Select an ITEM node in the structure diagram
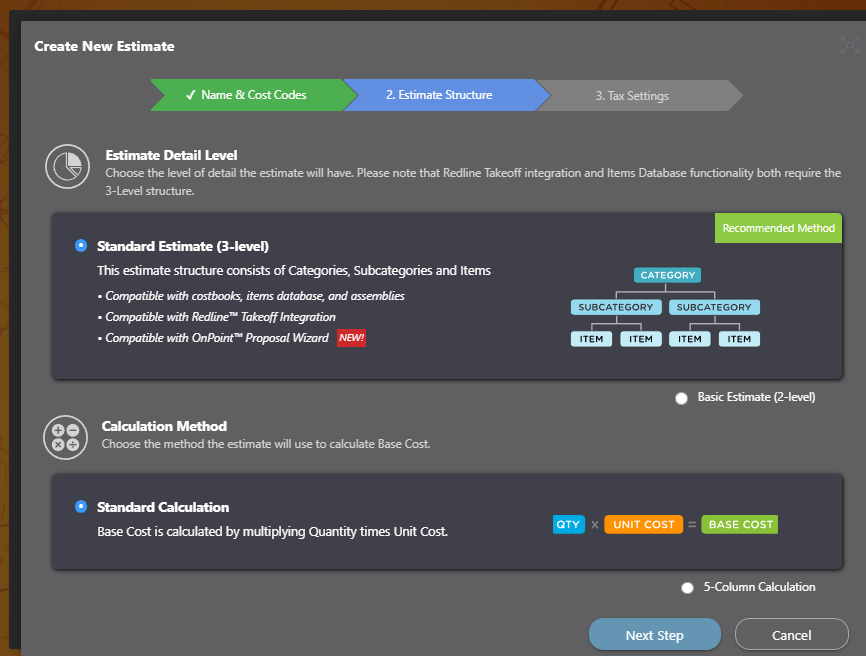The height and width of the screenshot is (656, 866). click(x=591, y=338)
